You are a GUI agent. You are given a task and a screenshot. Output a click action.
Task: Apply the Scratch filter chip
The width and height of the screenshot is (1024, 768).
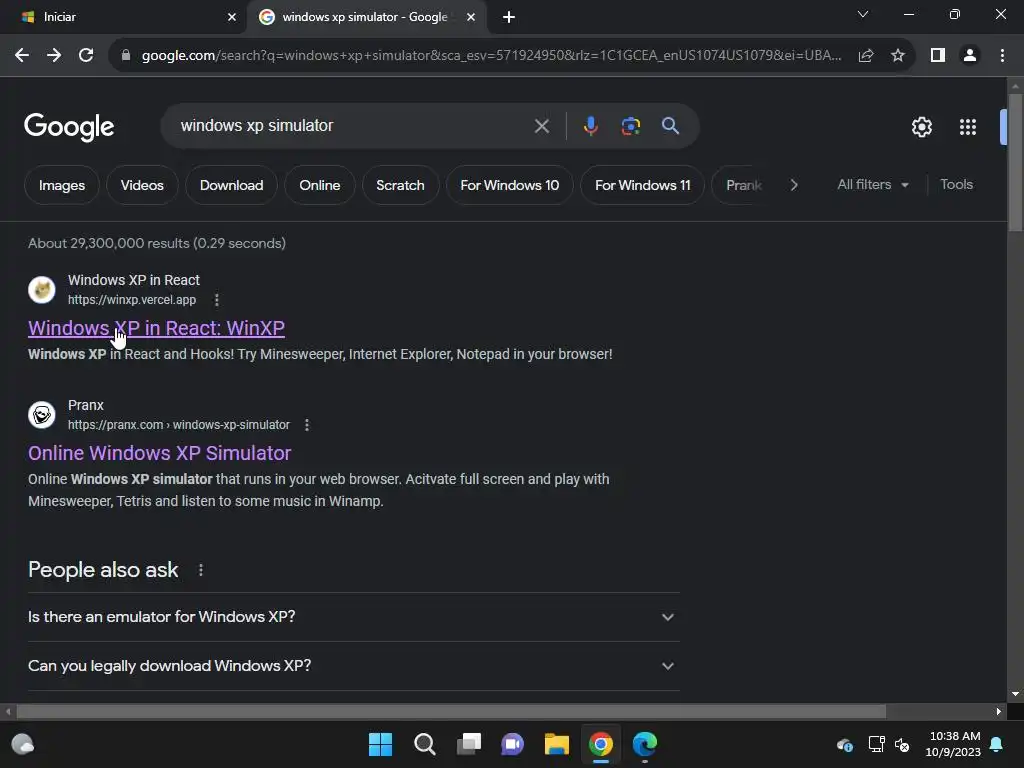point(400,185)
